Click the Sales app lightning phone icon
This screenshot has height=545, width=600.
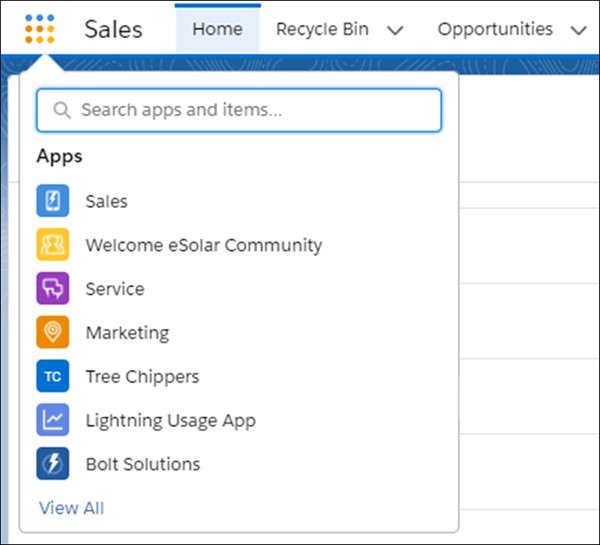53,201
